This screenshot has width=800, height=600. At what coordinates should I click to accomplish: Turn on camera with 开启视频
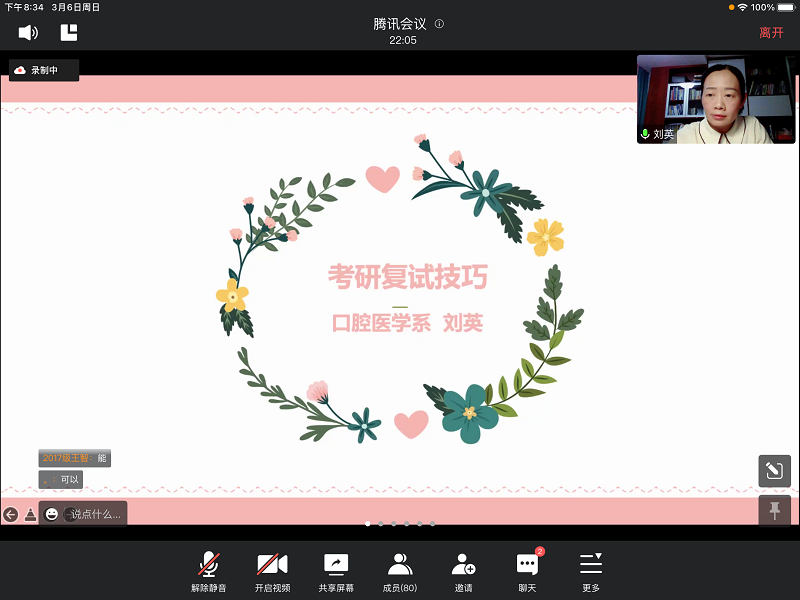tap(272, 572)
